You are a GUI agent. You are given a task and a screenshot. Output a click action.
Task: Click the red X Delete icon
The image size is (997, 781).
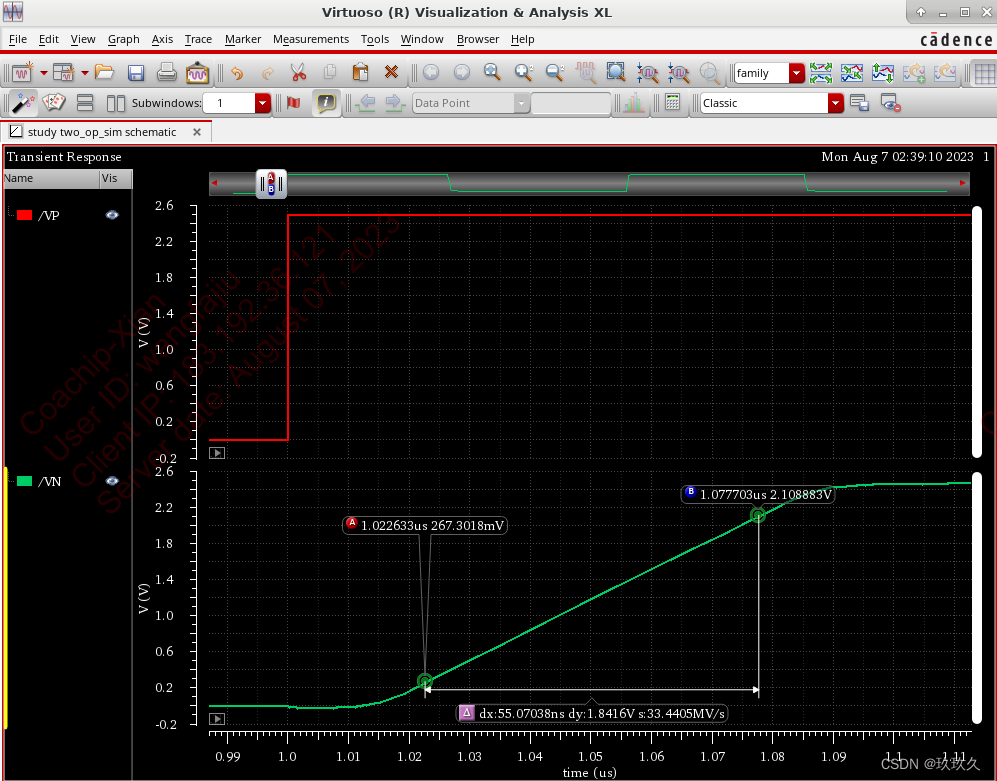coord(391,73)
